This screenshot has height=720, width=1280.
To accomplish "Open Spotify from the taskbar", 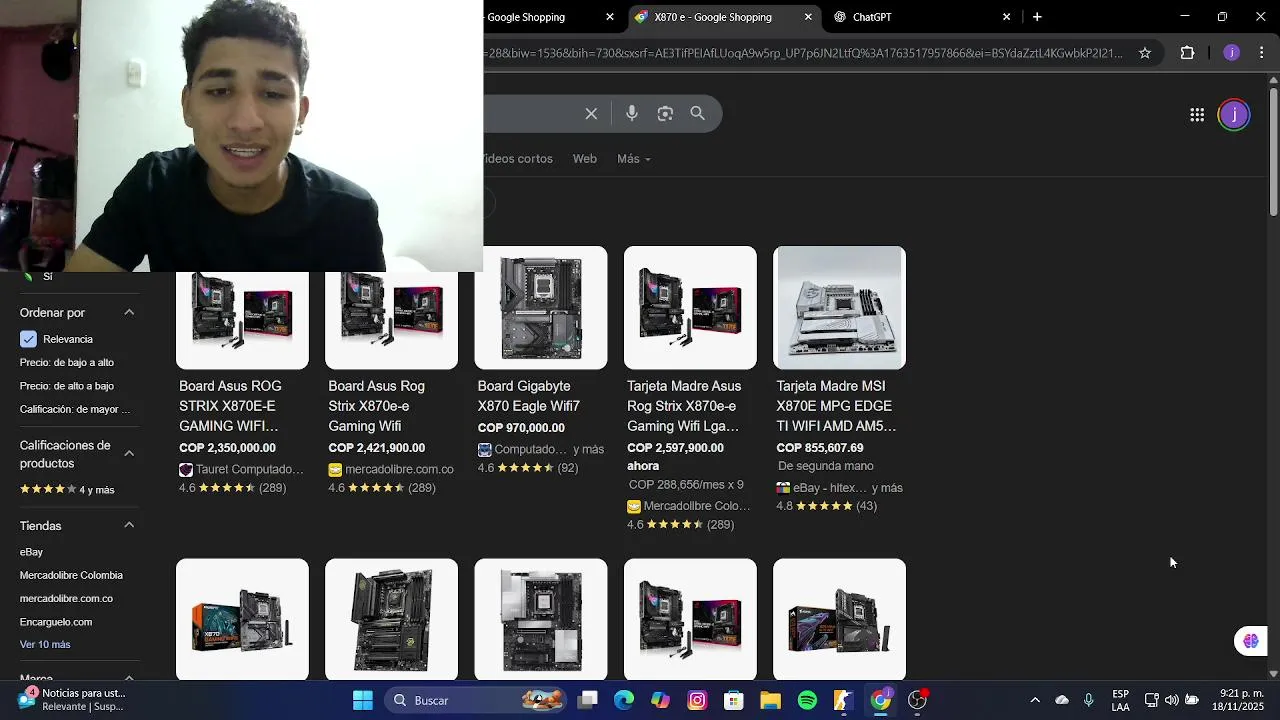I will [x=807, y=700].
